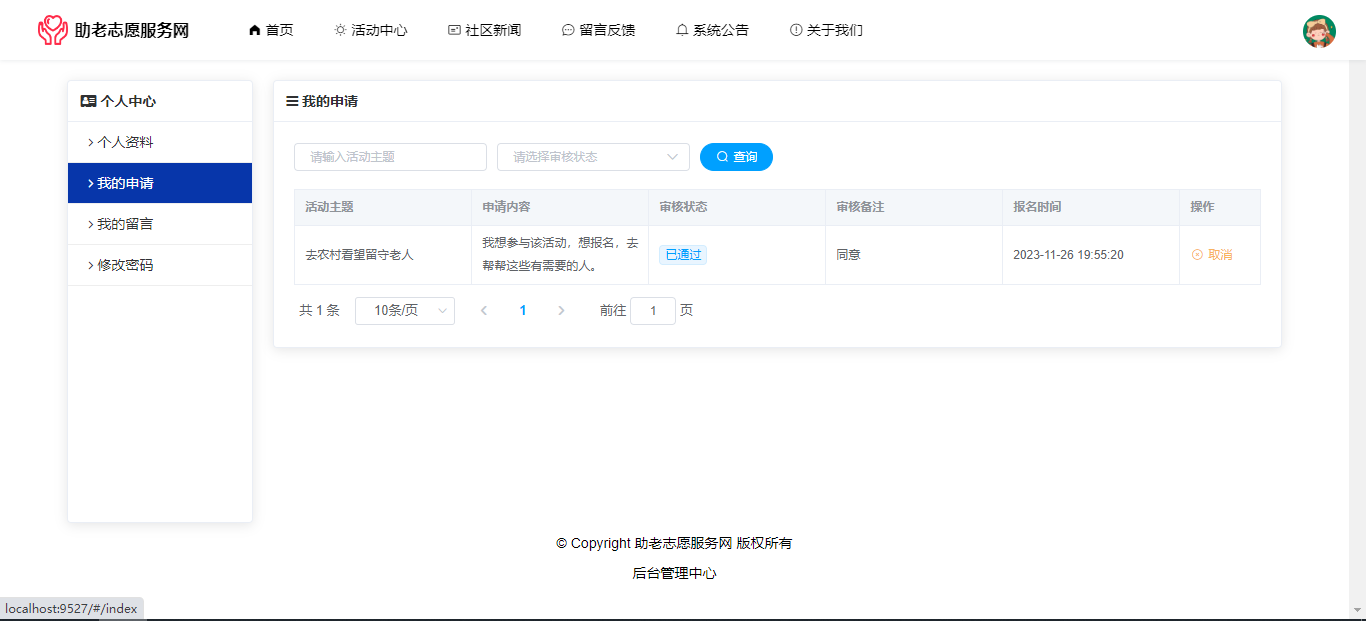Click the activity topic search field
The width and height of the screenshot is (1366, 621).
coord(390,157)
